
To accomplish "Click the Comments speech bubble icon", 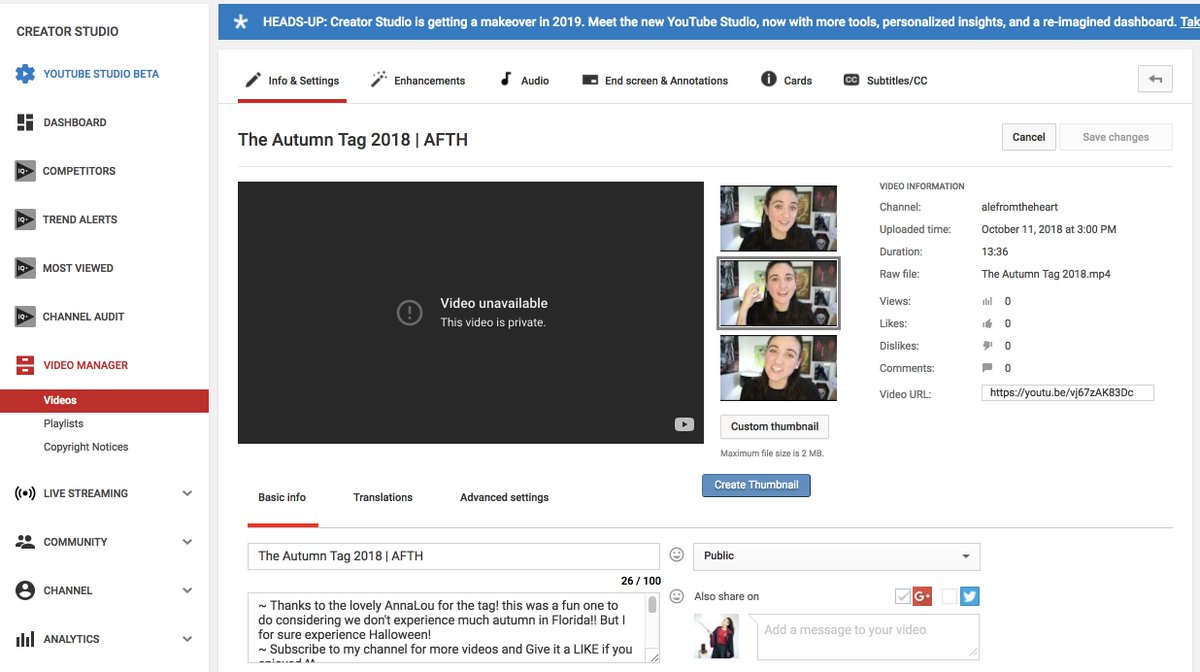I will click(988, 368).
